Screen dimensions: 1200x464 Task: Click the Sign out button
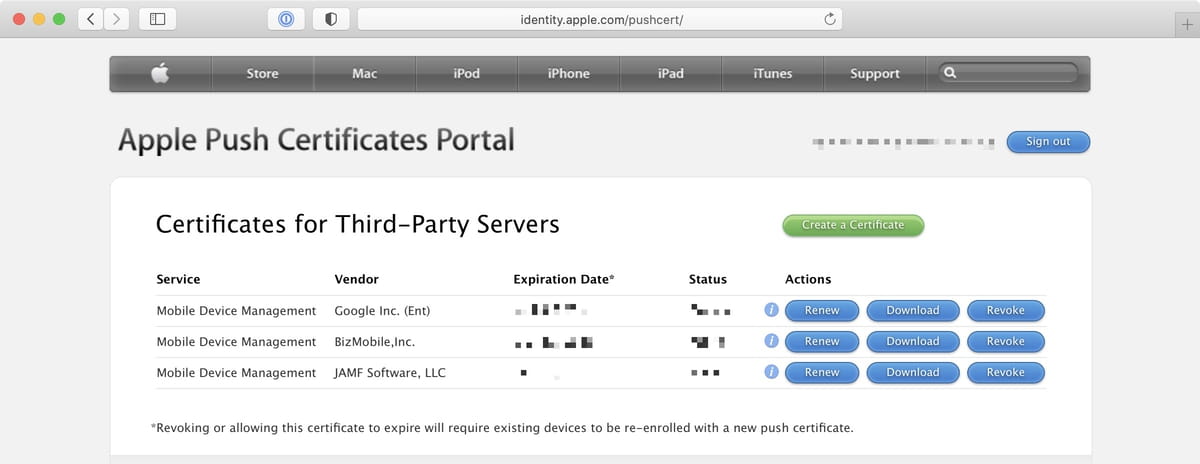[x=1048, y=141]
